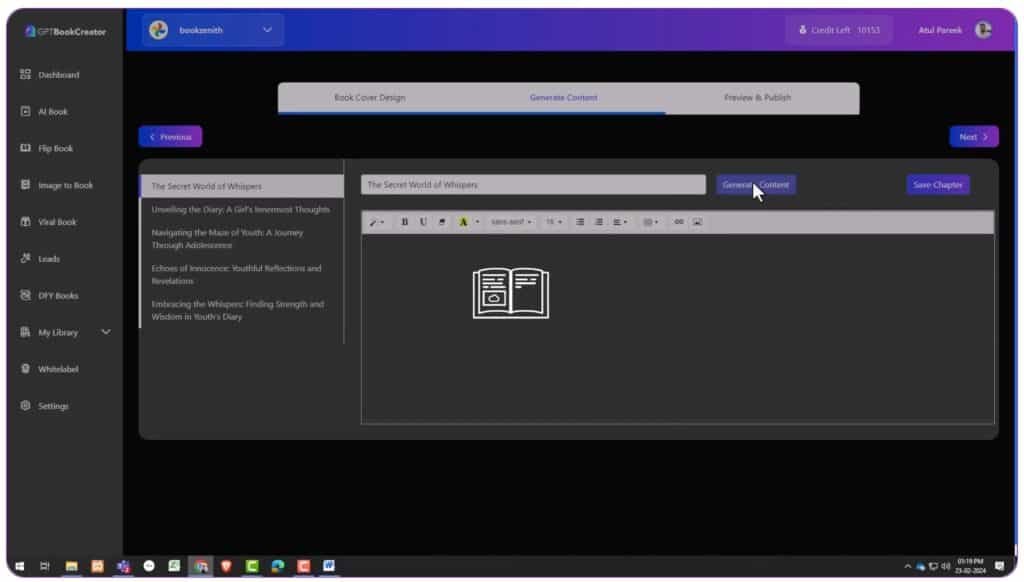Viewport: 1024px width, 582px height.
Task: Click the Next button
Action: (974, 137)
